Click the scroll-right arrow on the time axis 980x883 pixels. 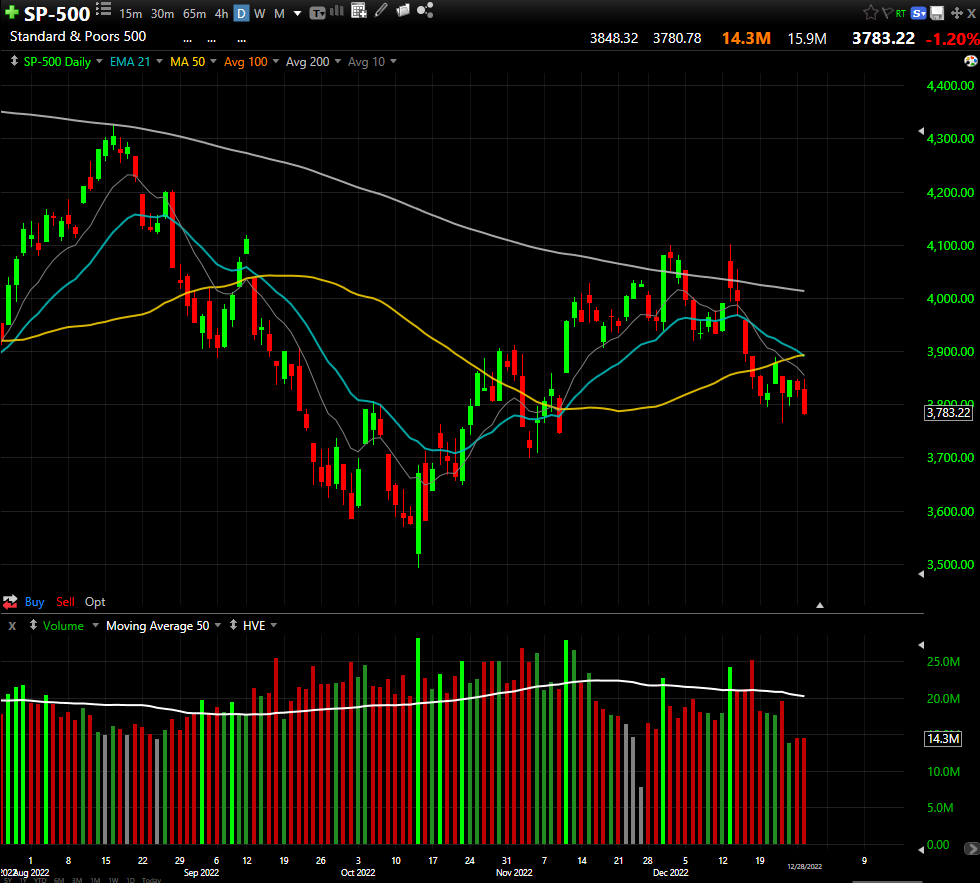pyautogui.click(x=971, y=849)
